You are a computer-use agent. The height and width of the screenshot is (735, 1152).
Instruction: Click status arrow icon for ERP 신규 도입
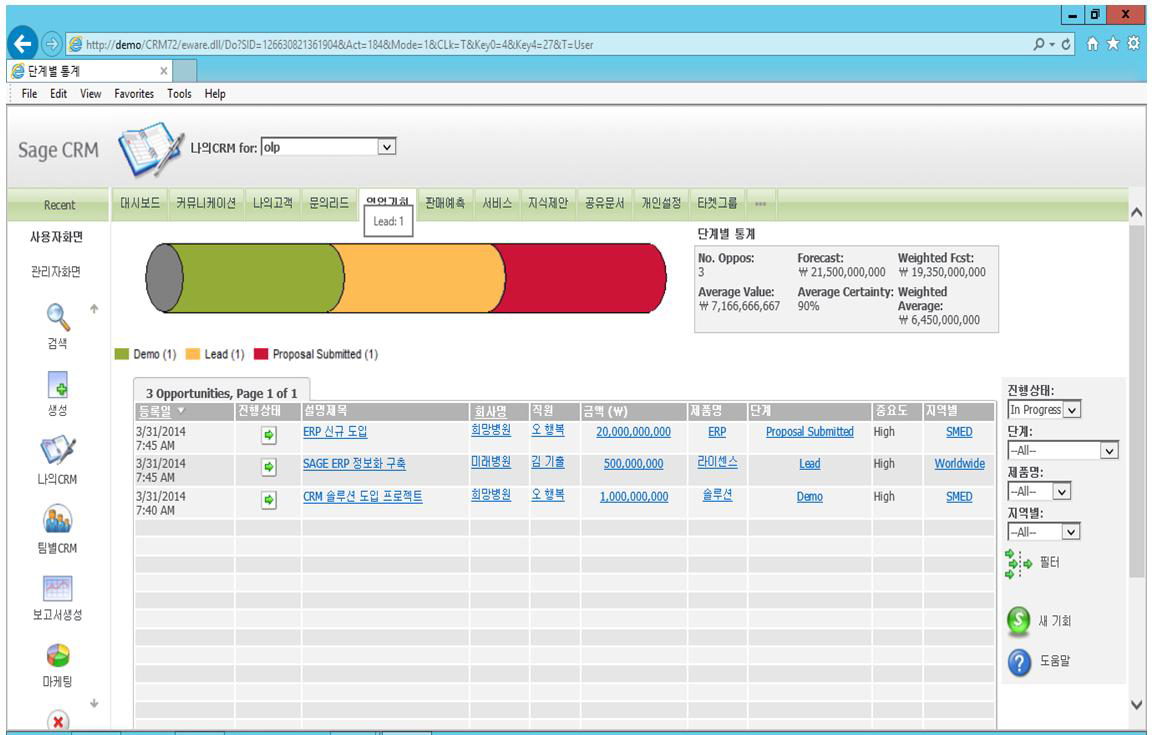tap(269, 435)
